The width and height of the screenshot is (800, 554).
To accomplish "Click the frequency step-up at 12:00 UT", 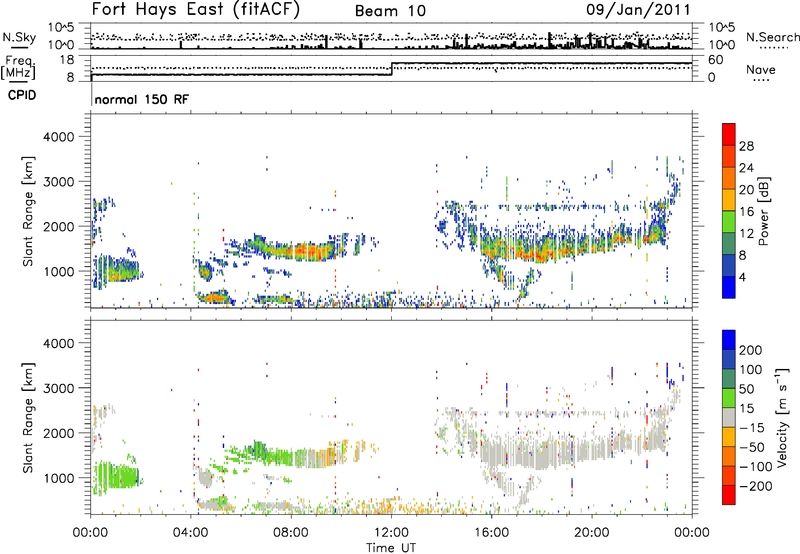I will (x=392, y=69).
